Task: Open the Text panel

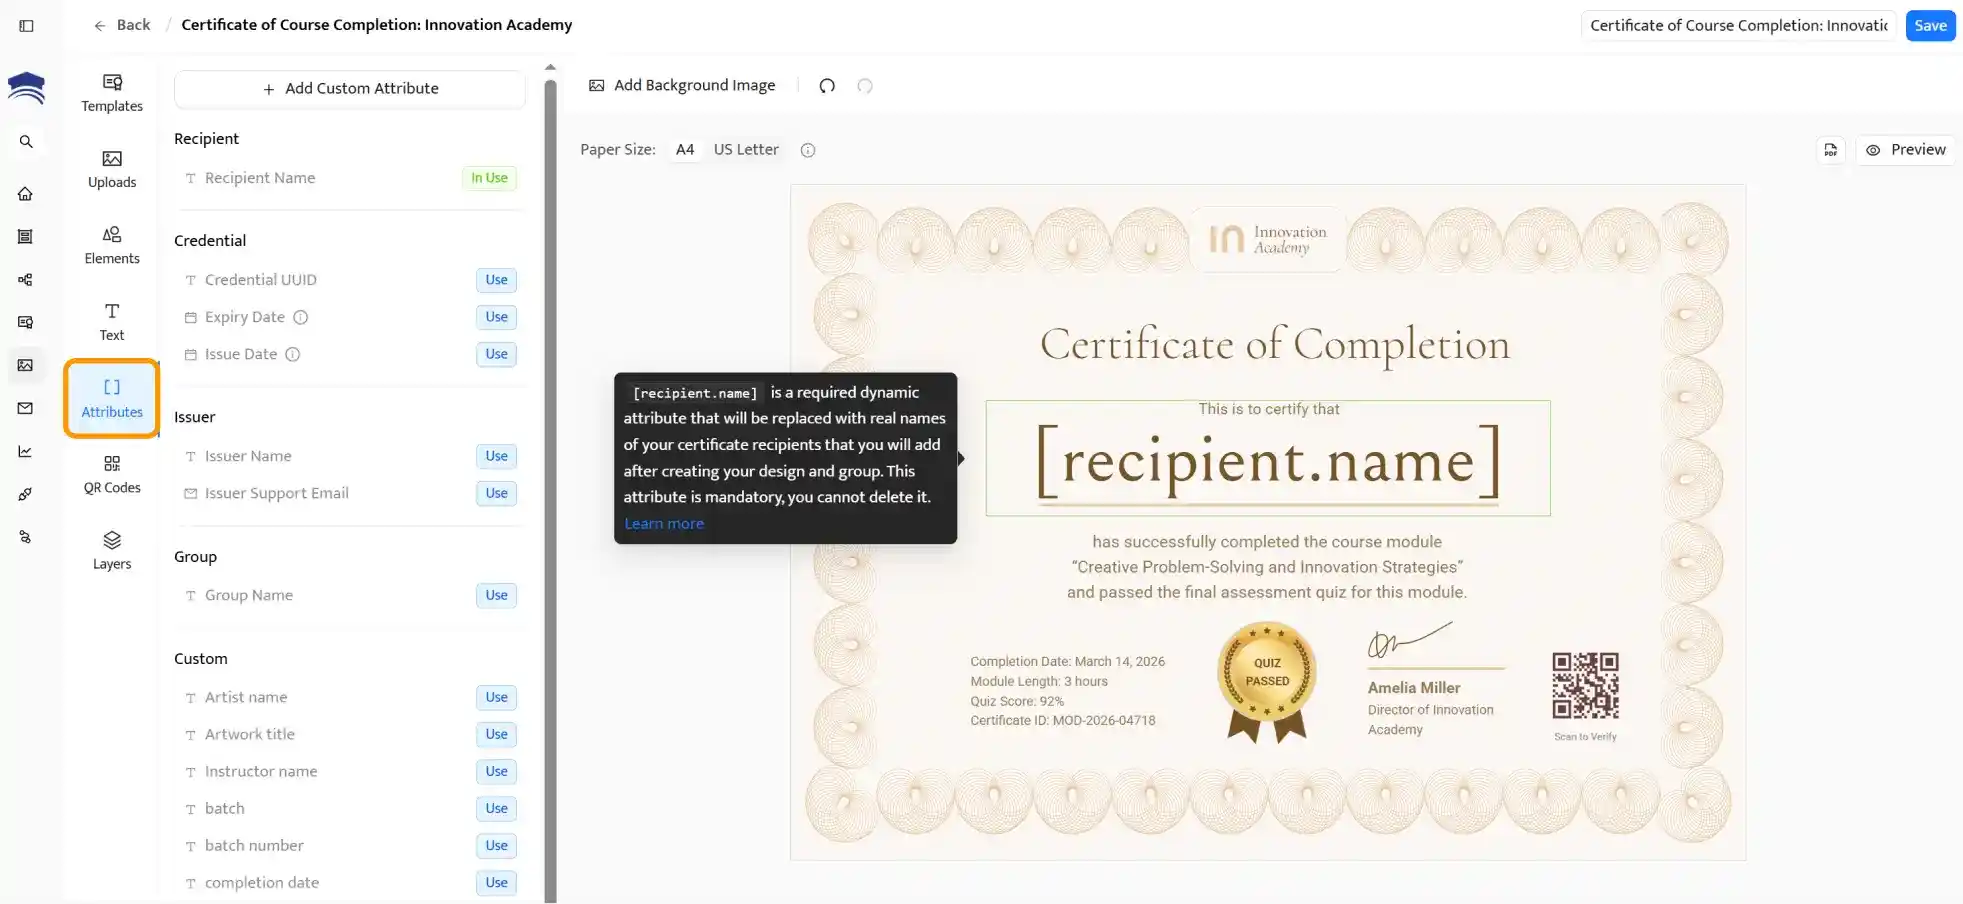Action: pos(112,322)
